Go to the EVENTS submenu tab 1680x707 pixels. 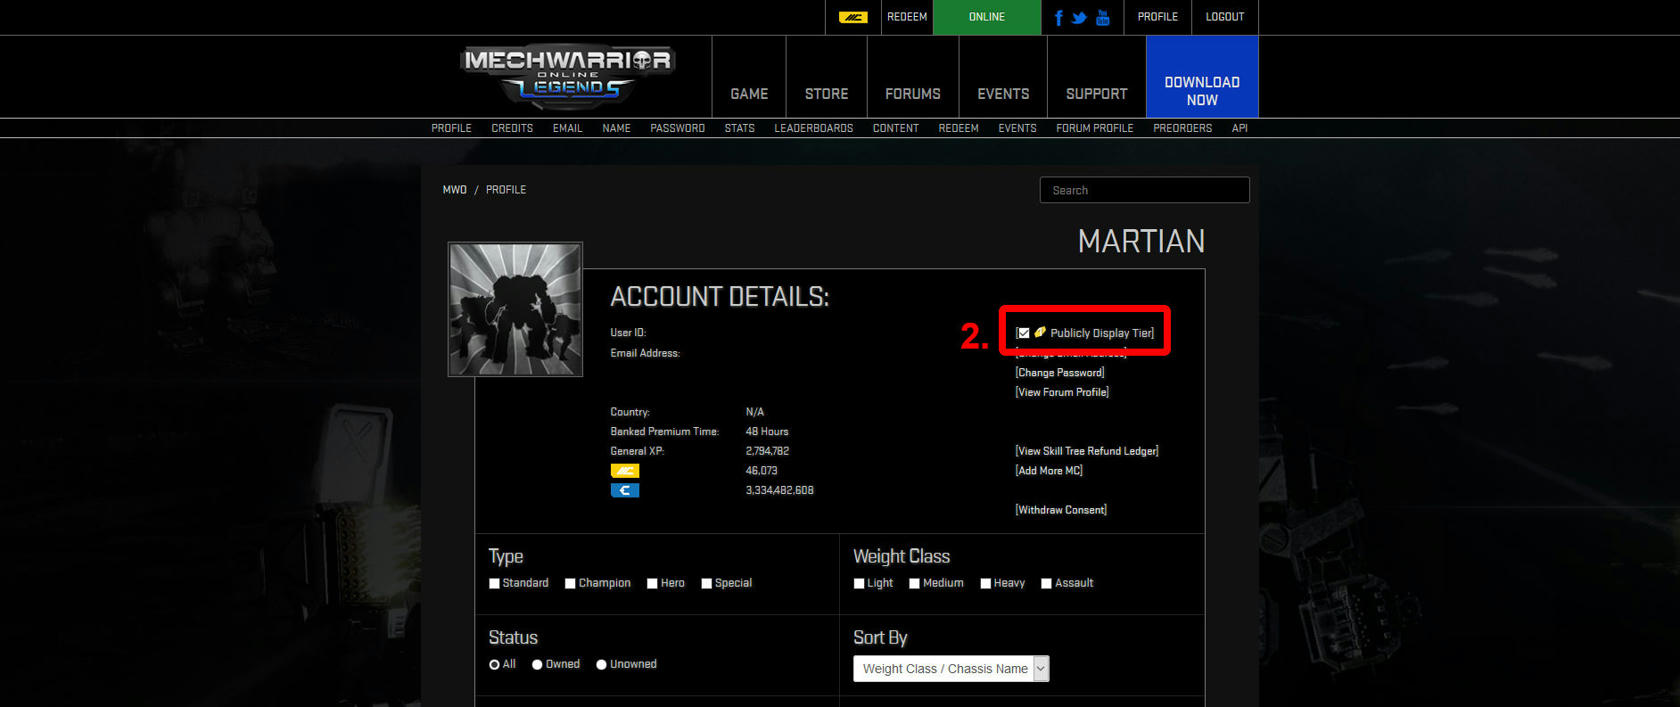[1017, 128]
